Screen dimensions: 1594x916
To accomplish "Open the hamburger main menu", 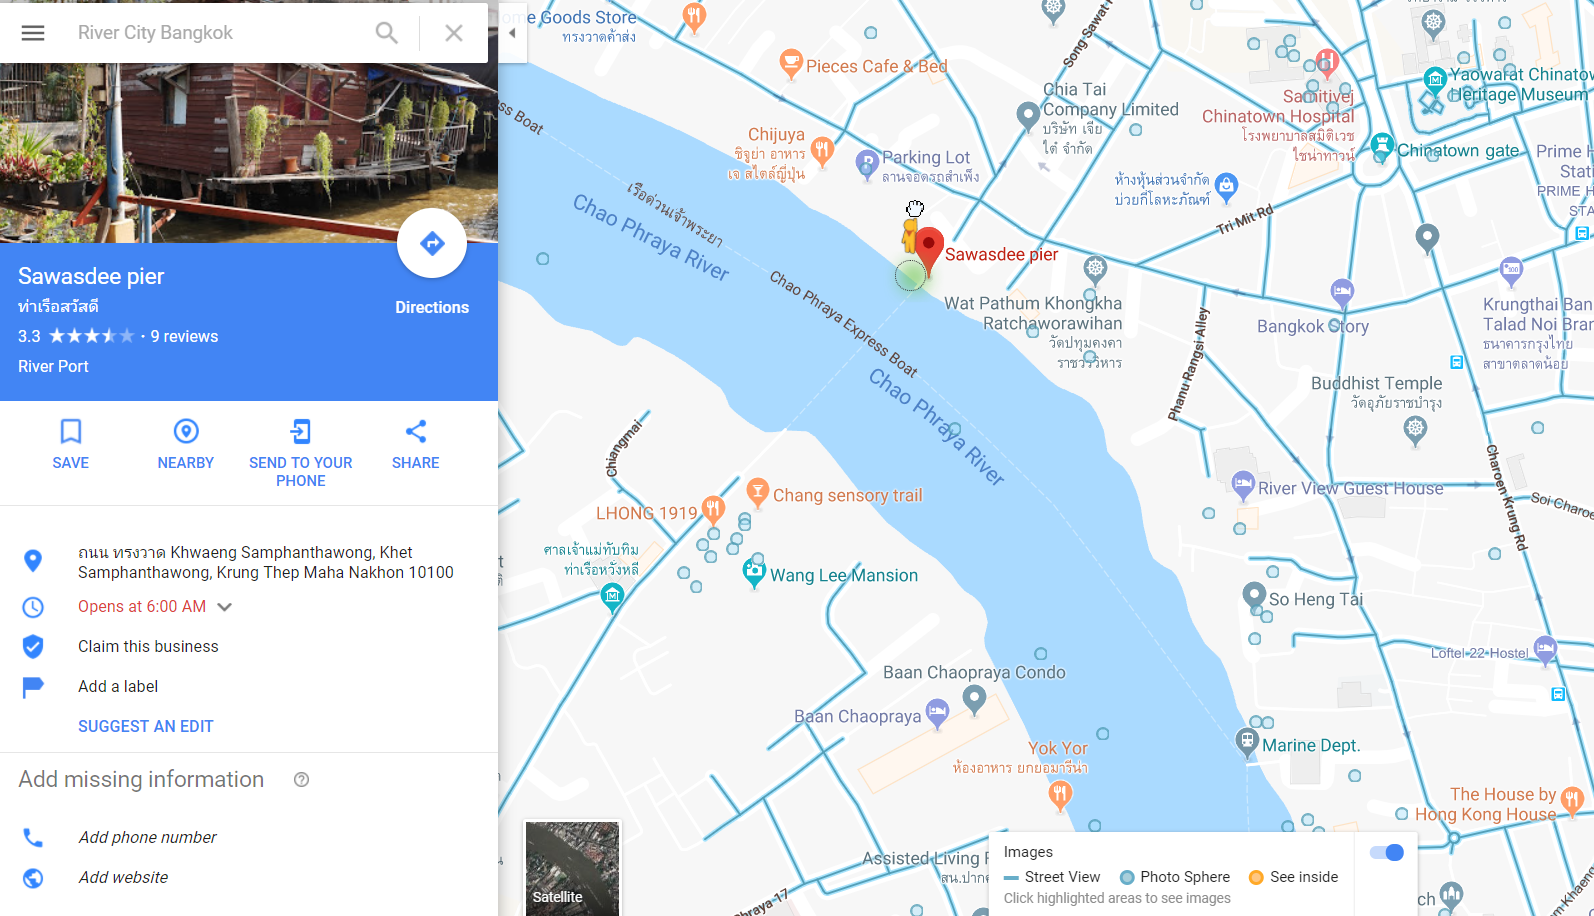I will (x=33, y=33).
